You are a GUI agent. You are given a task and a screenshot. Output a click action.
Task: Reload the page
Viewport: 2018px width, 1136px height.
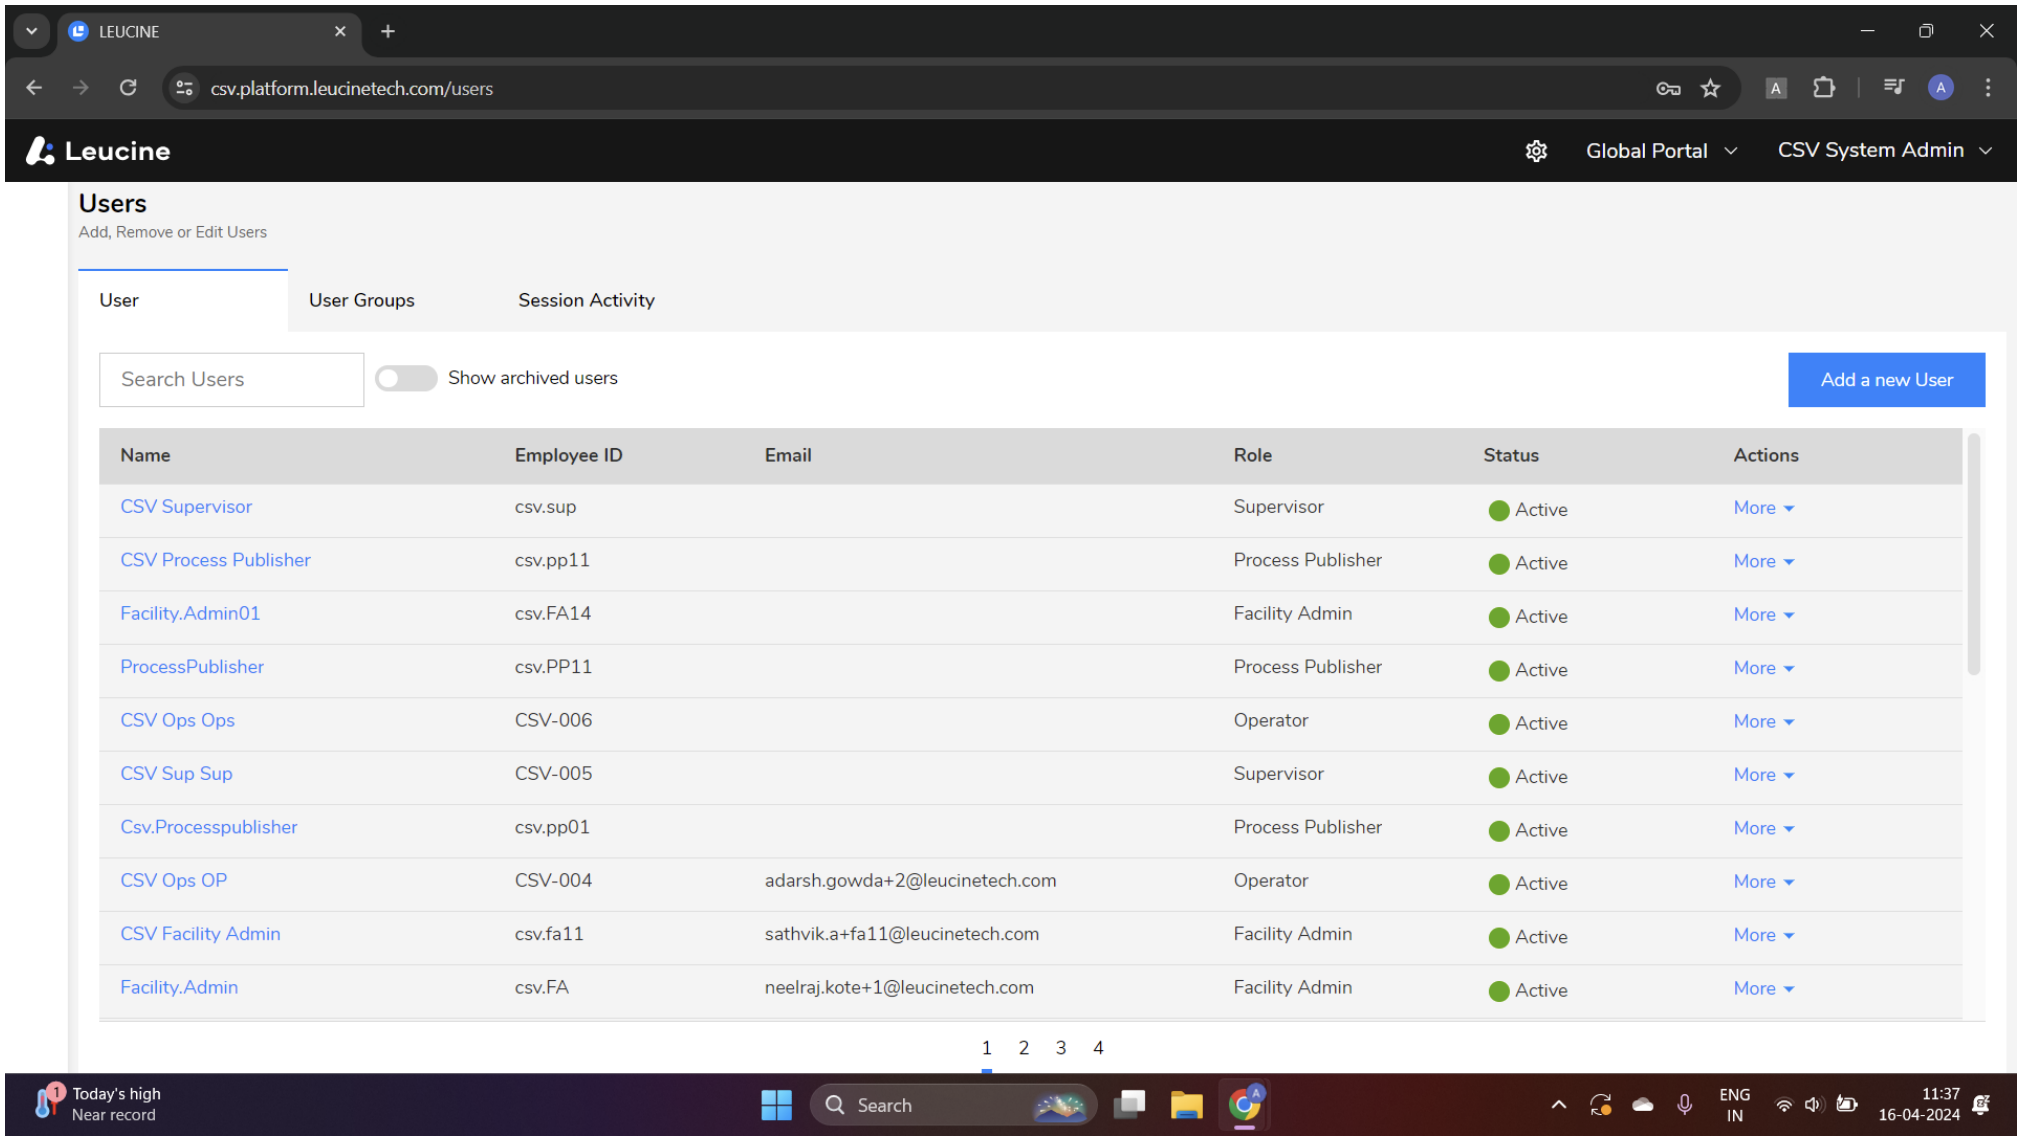[128, 88]
